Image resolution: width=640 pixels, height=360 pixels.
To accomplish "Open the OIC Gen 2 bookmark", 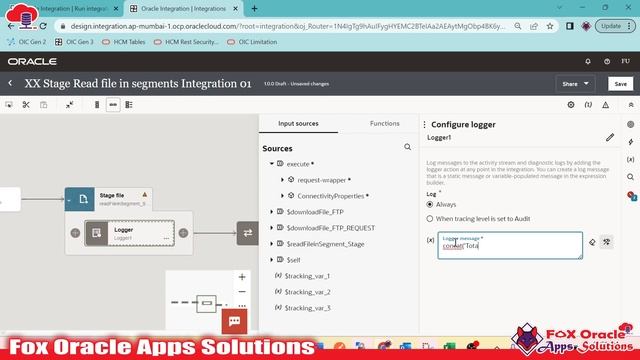I will (27, 42).
